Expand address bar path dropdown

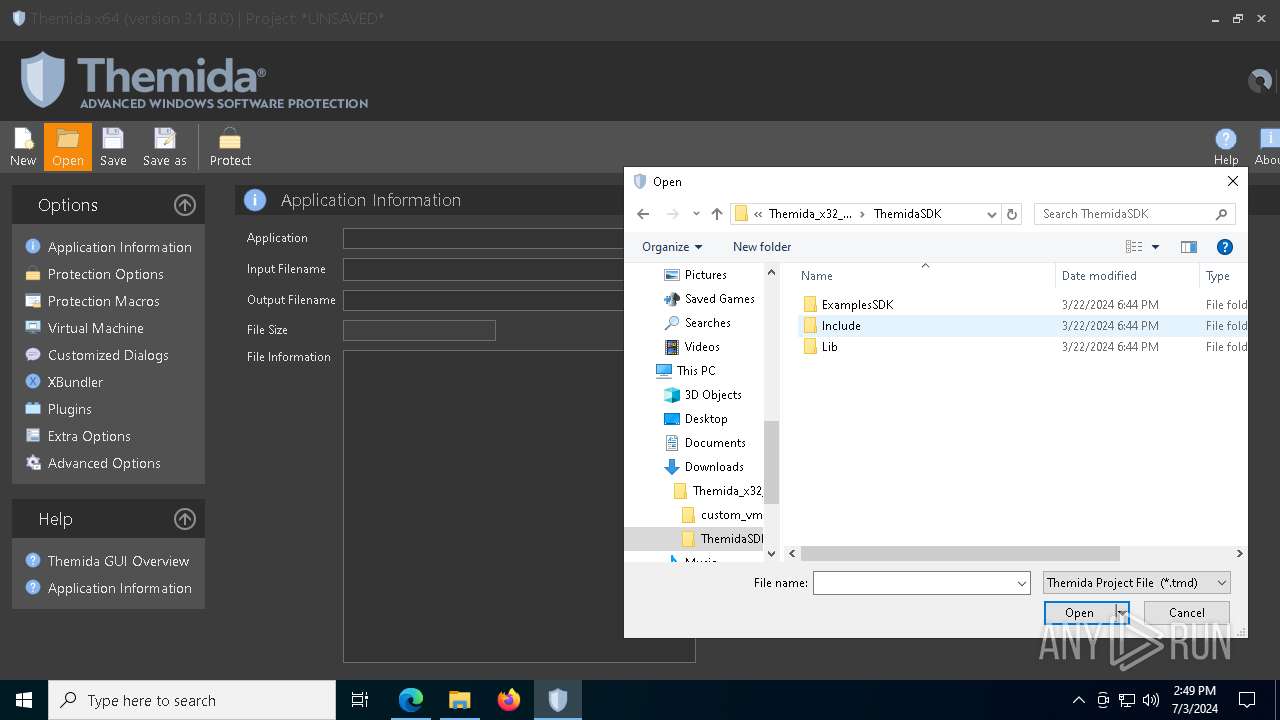point(991,214)
